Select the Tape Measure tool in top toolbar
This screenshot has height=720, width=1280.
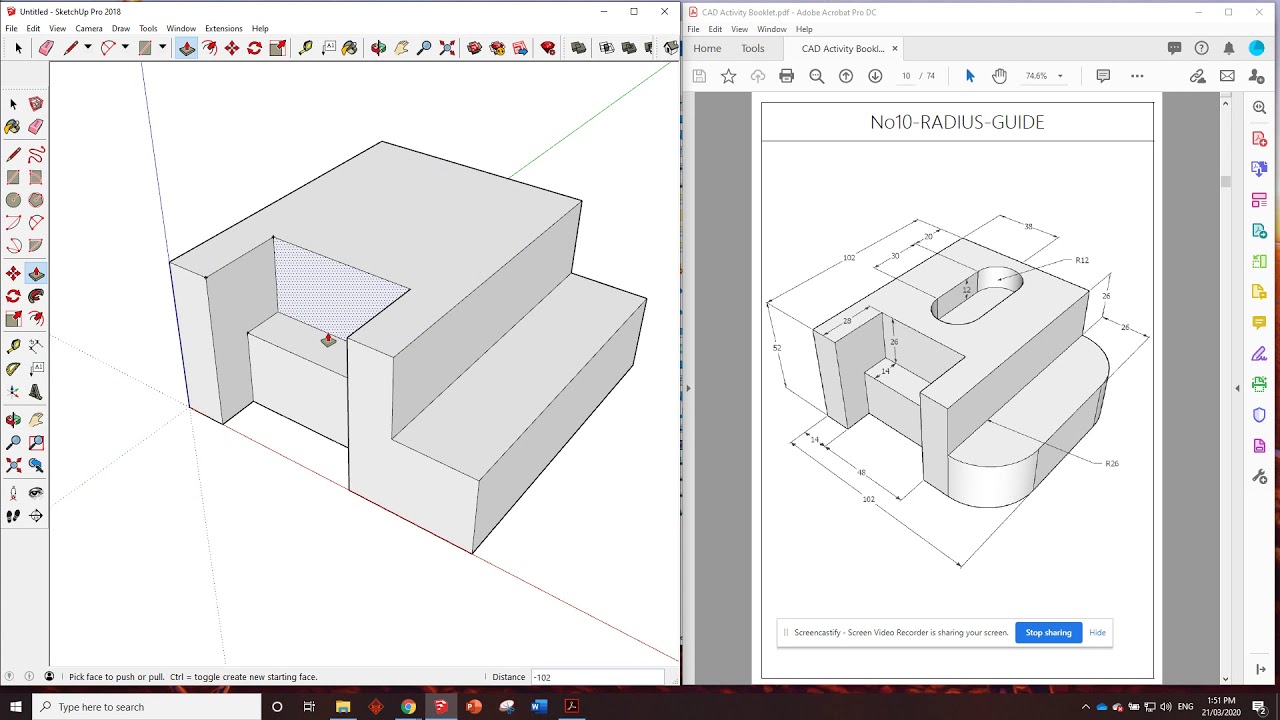306,48
